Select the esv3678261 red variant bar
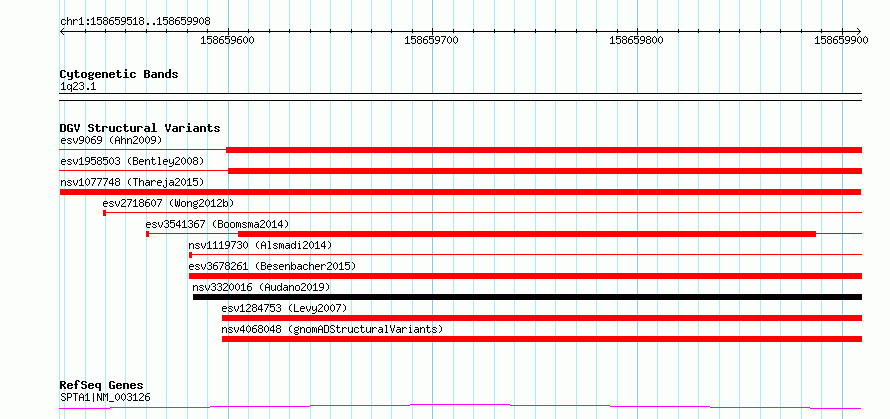 pos(526,276)
